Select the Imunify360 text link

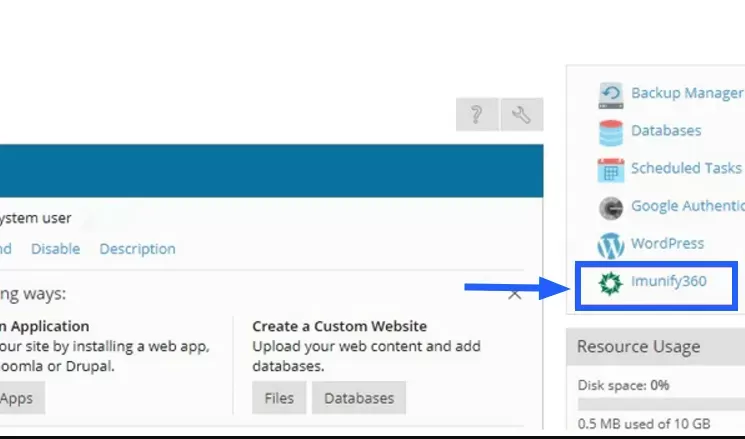coord(668,282)
